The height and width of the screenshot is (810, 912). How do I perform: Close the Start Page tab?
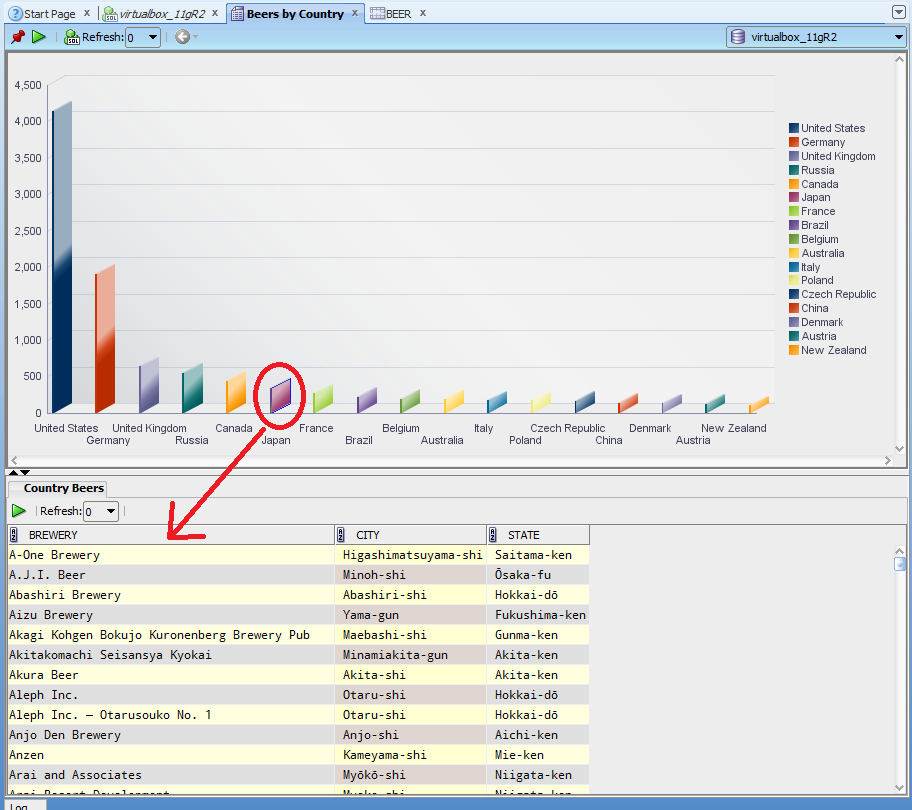coord(87,13)
